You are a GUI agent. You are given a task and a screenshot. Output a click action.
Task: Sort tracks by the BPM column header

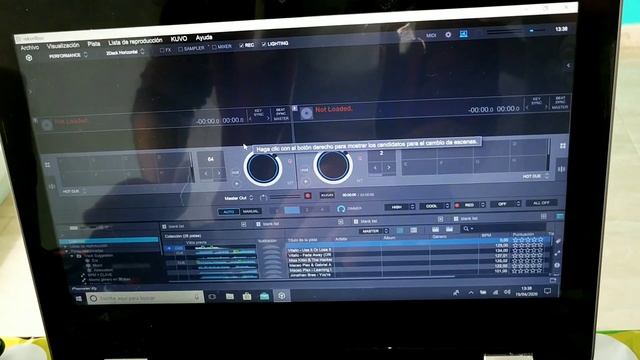[x=486, y=236]
